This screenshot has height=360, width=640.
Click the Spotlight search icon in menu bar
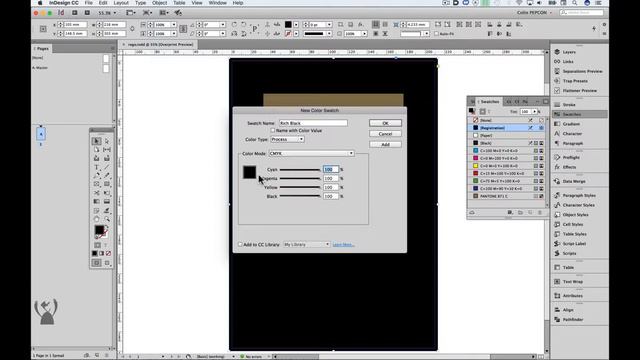click(575, 3)
